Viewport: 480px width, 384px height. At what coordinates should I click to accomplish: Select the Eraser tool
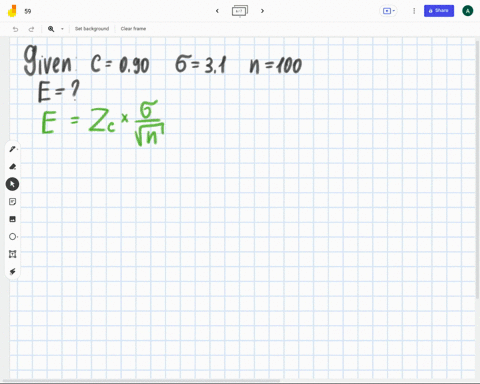tap(13, 166)
